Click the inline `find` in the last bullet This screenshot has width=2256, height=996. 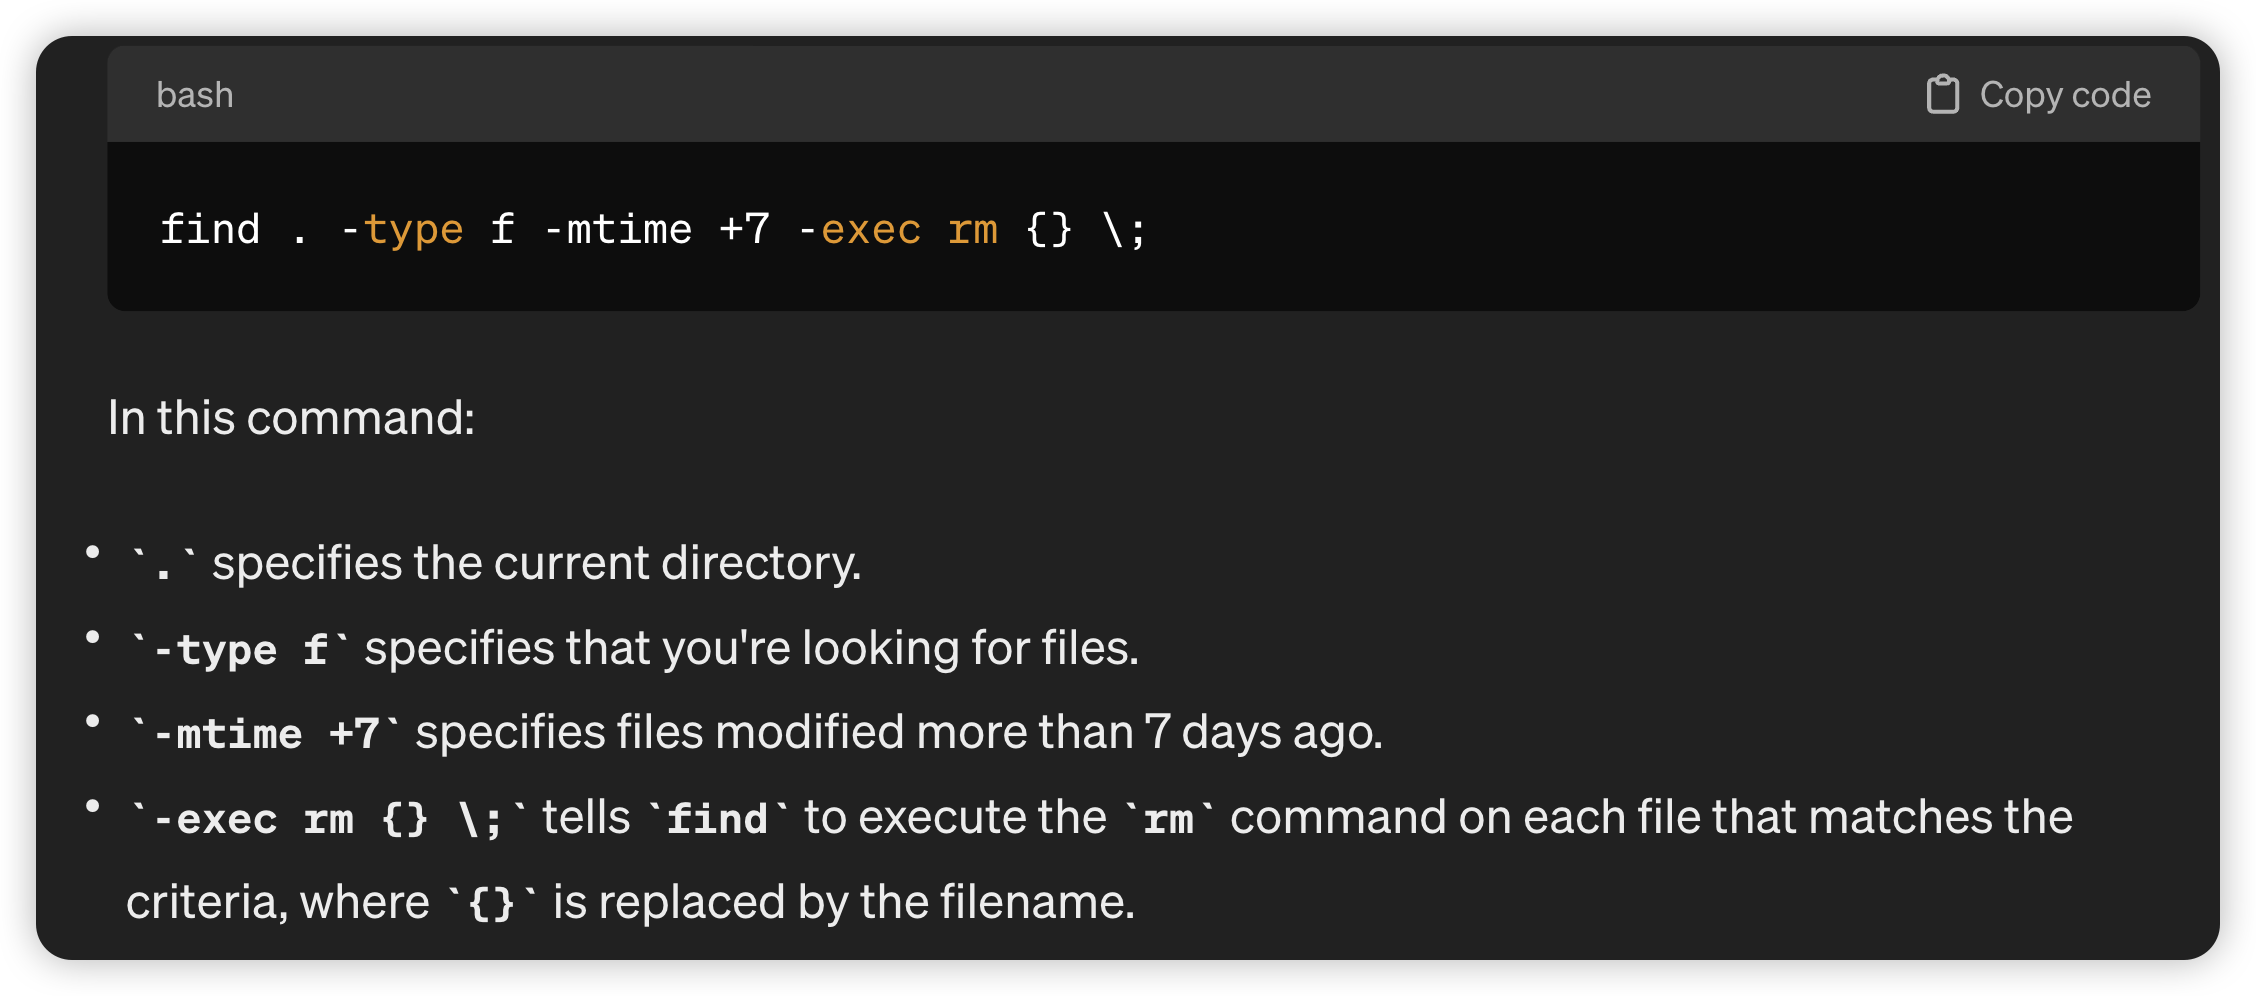(718, 818)
